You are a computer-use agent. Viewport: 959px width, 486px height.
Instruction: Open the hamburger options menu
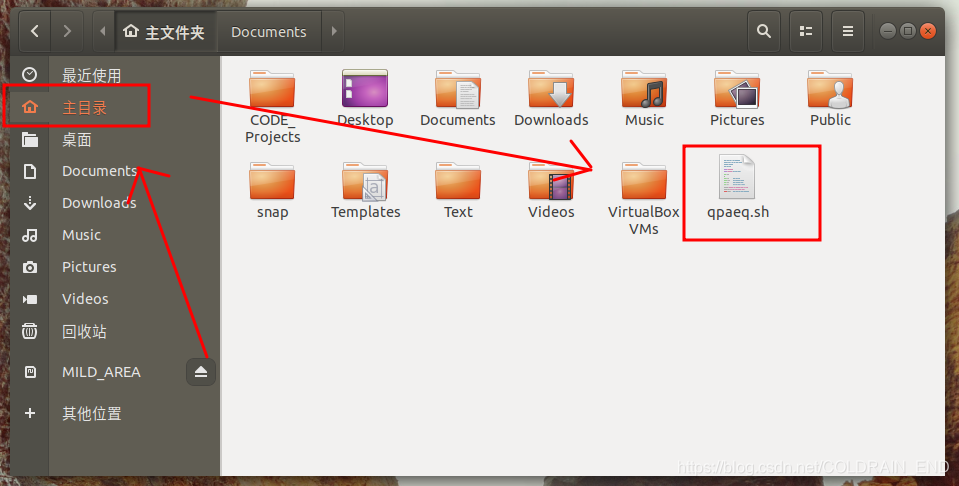point(848,31)
